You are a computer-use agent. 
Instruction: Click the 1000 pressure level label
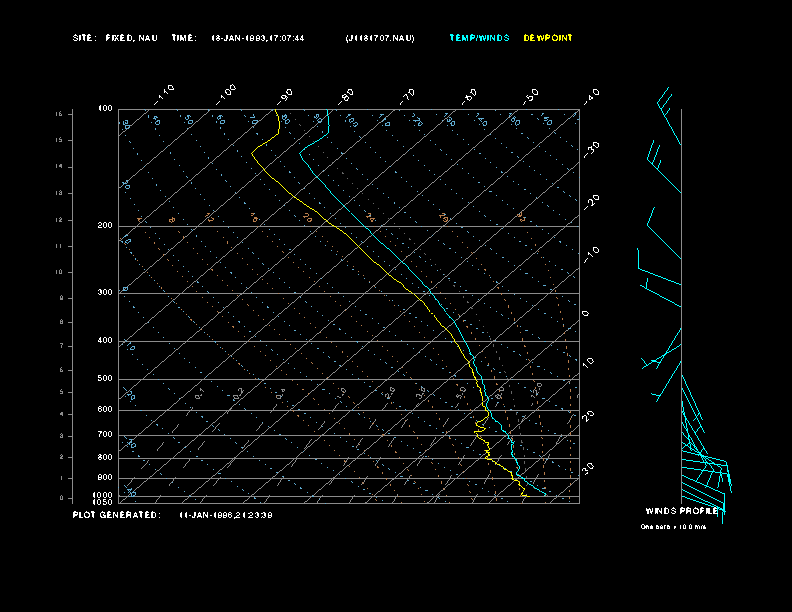103,495
